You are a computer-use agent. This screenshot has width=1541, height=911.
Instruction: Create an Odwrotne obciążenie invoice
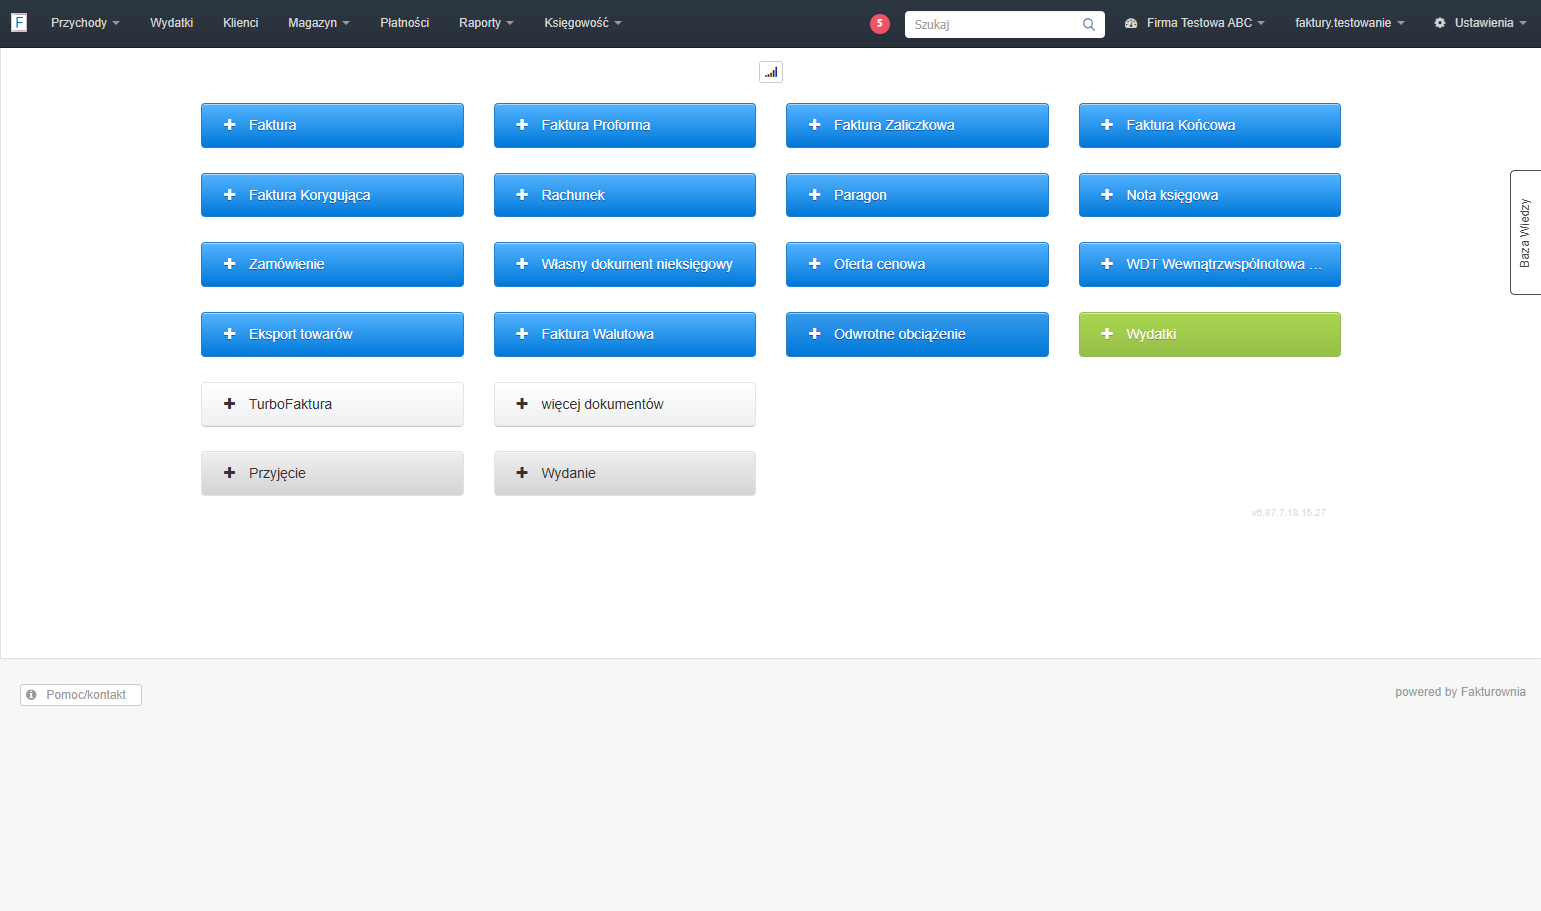tap(917, 334)
